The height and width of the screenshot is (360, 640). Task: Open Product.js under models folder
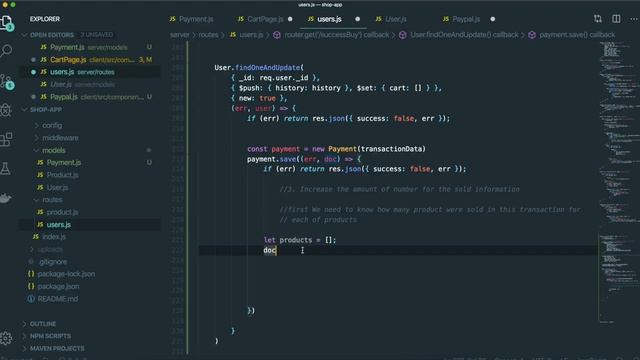[90, 175]
